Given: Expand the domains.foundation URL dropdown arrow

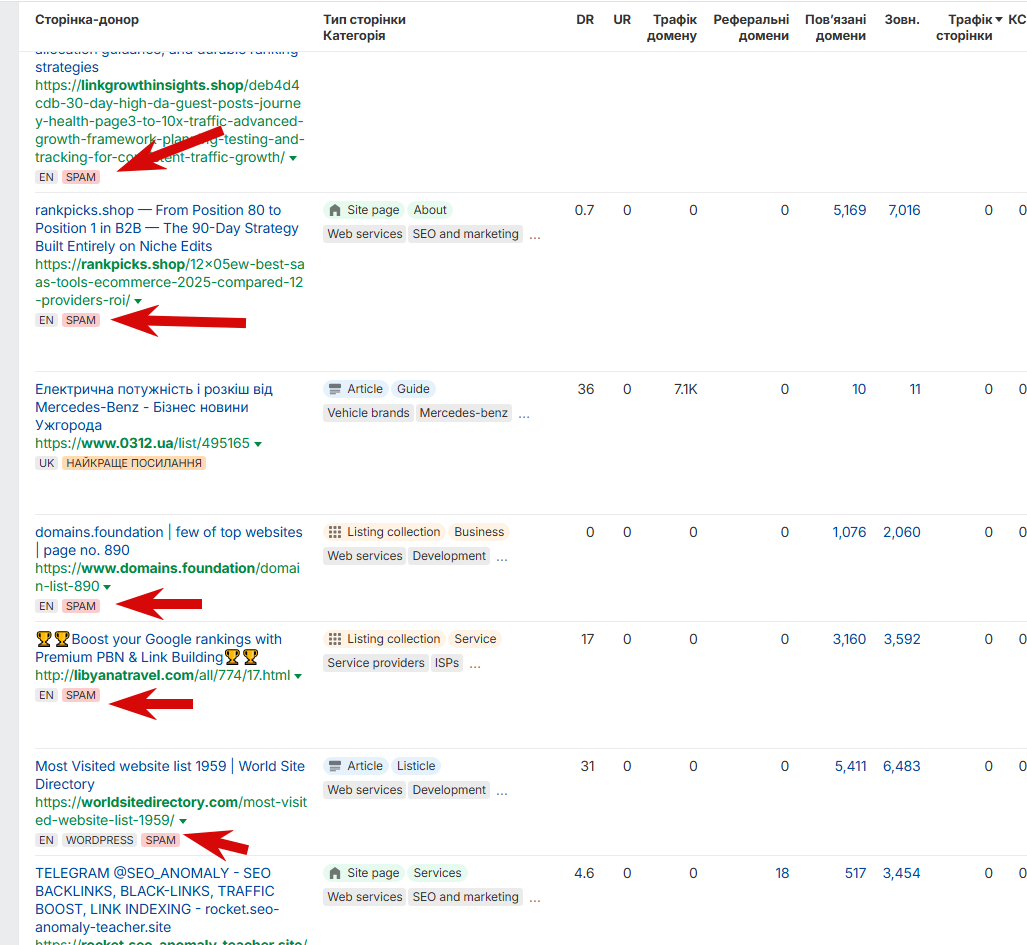Looking at the screenshot, I should coord(107,587).
